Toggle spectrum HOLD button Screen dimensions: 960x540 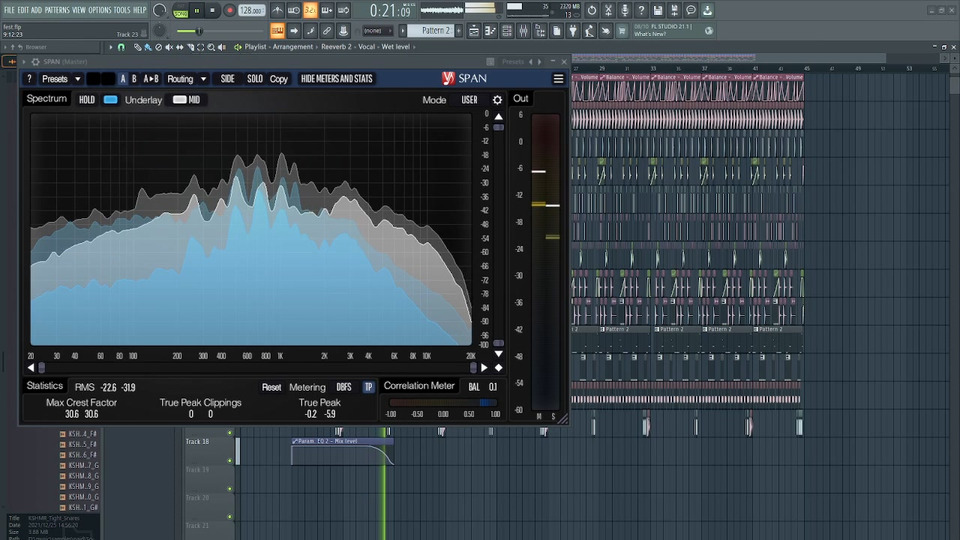pyautogui.click(x=86, y=100)
